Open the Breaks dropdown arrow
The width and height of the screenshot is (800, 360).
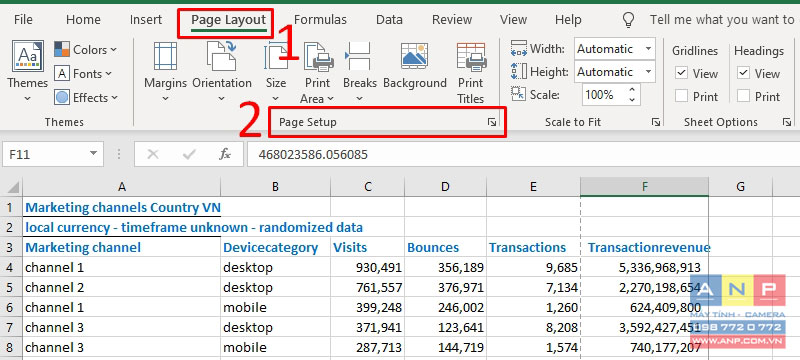click(x=359, y=98)
